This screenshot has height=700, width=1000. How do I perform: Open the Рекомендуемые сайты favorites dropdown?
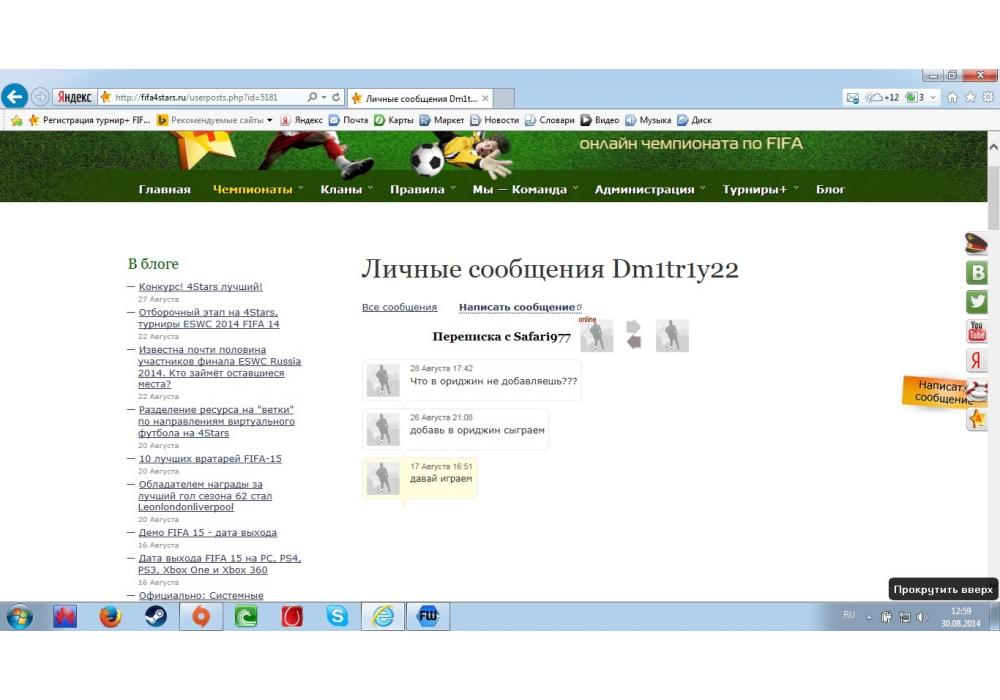pos(215,120)
